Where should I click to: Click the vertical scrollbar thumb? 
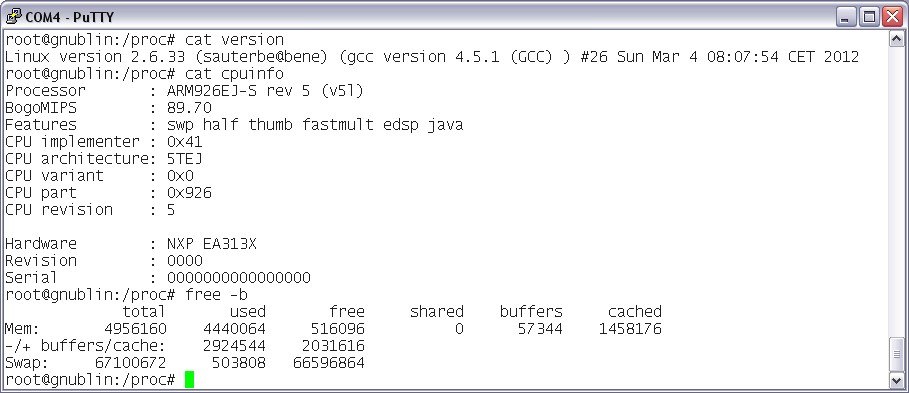coord(896,354)
